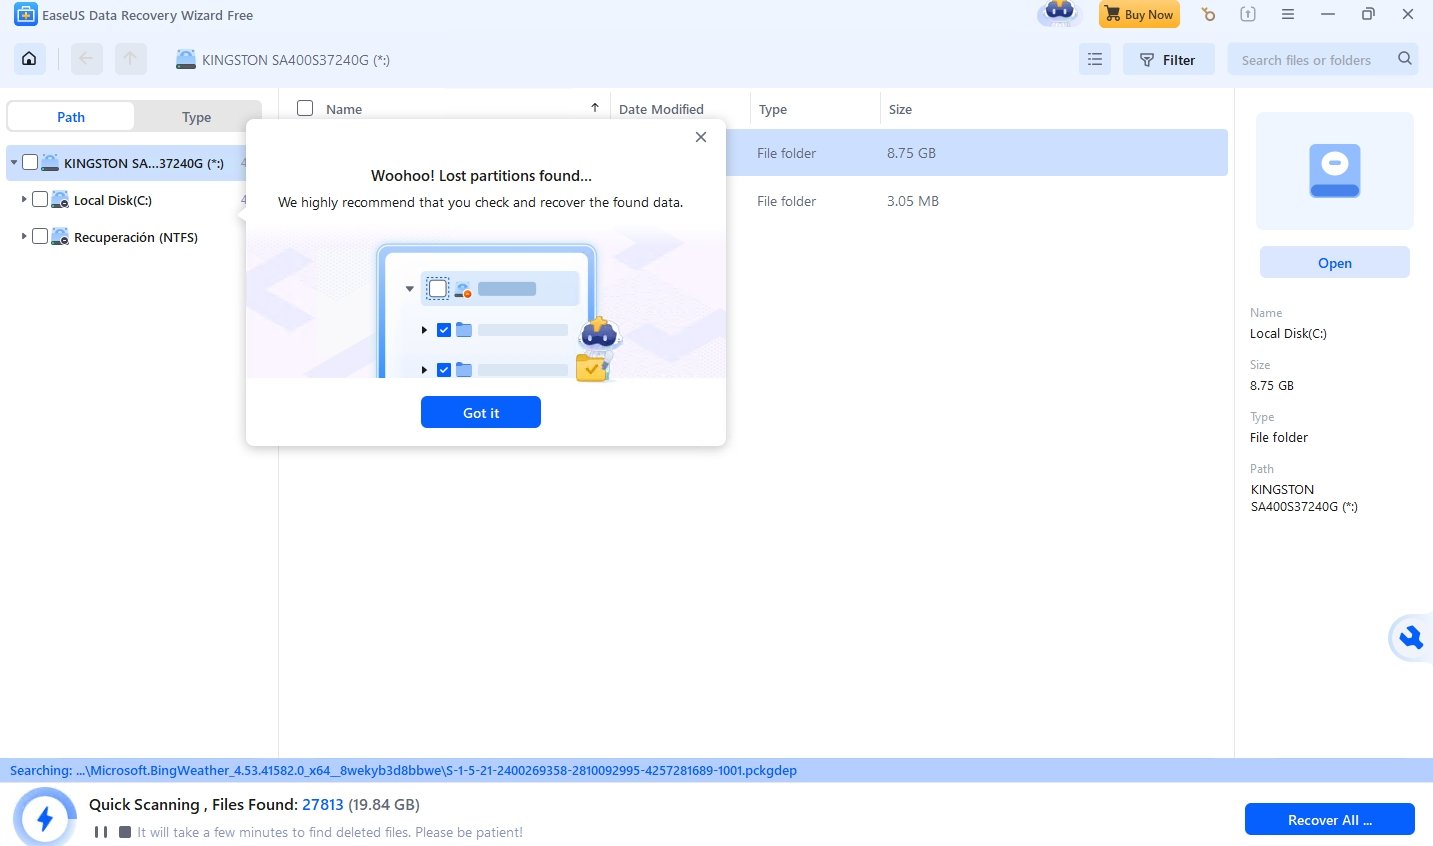This screenshot has width=1433, height=846.
Task: Expand the Local Disk(C:) tree node
Action: click(24, 200)
